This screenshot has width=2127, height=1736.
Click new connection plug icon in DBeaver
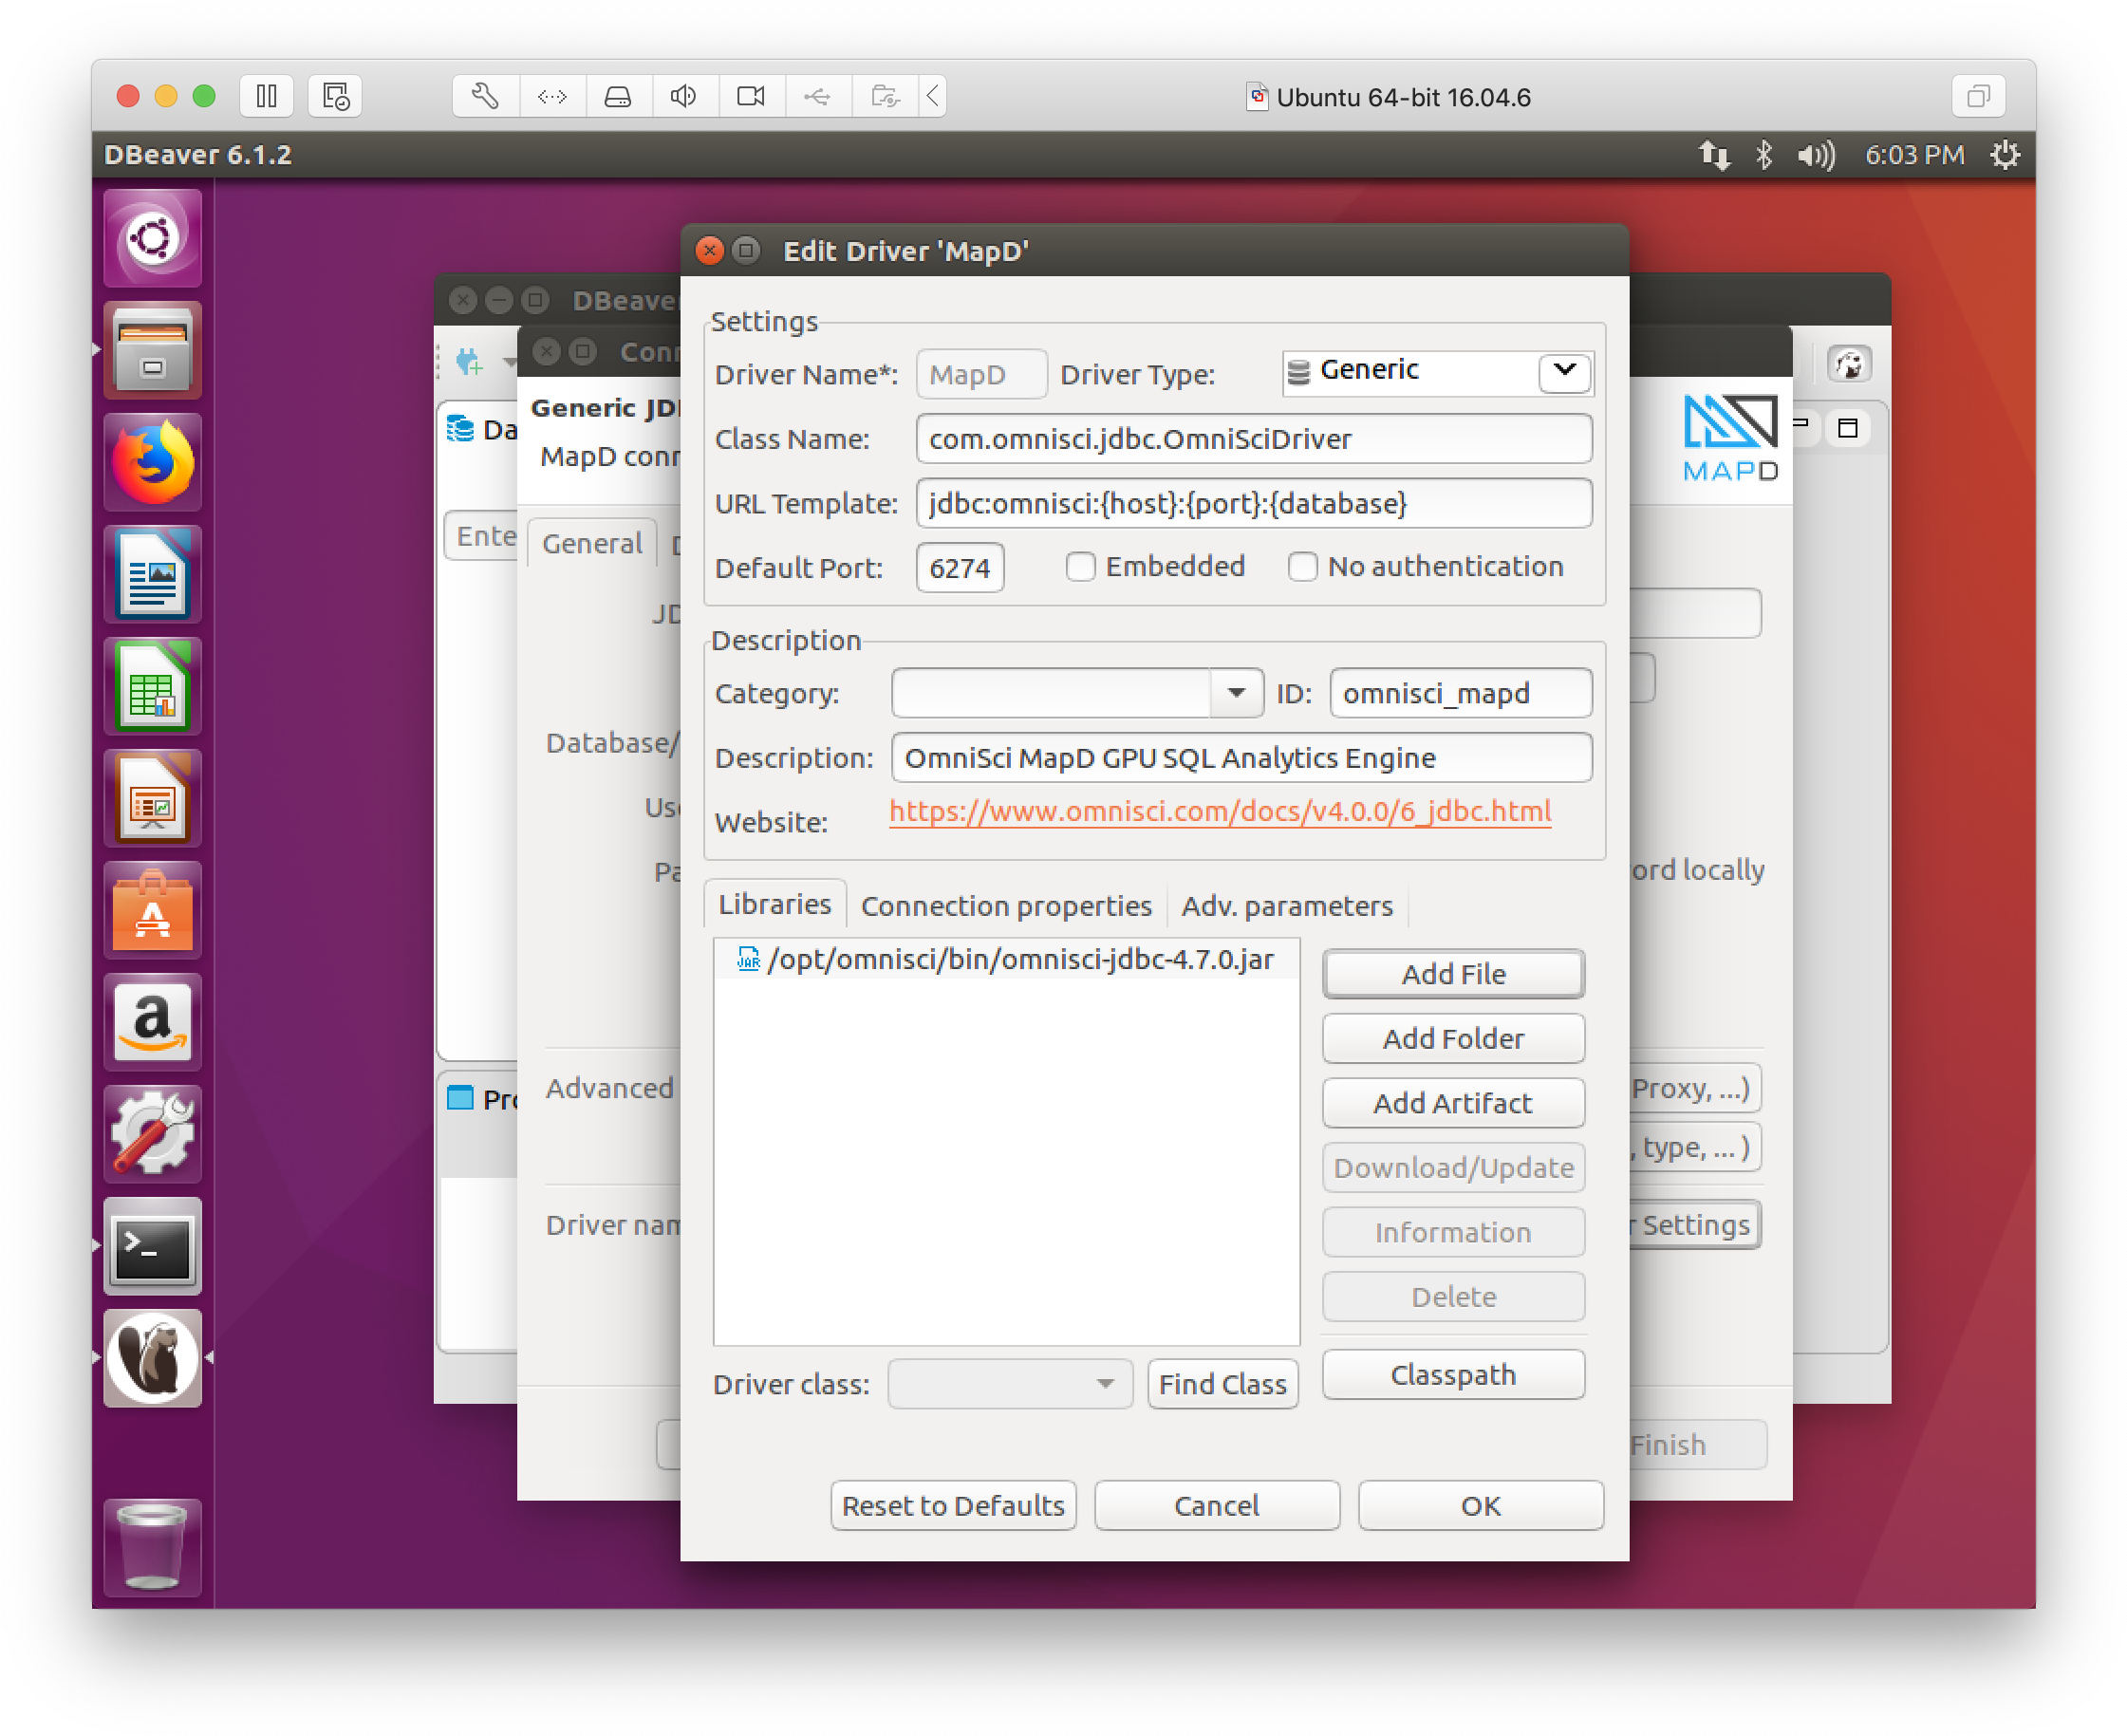(x=469, y=361)
